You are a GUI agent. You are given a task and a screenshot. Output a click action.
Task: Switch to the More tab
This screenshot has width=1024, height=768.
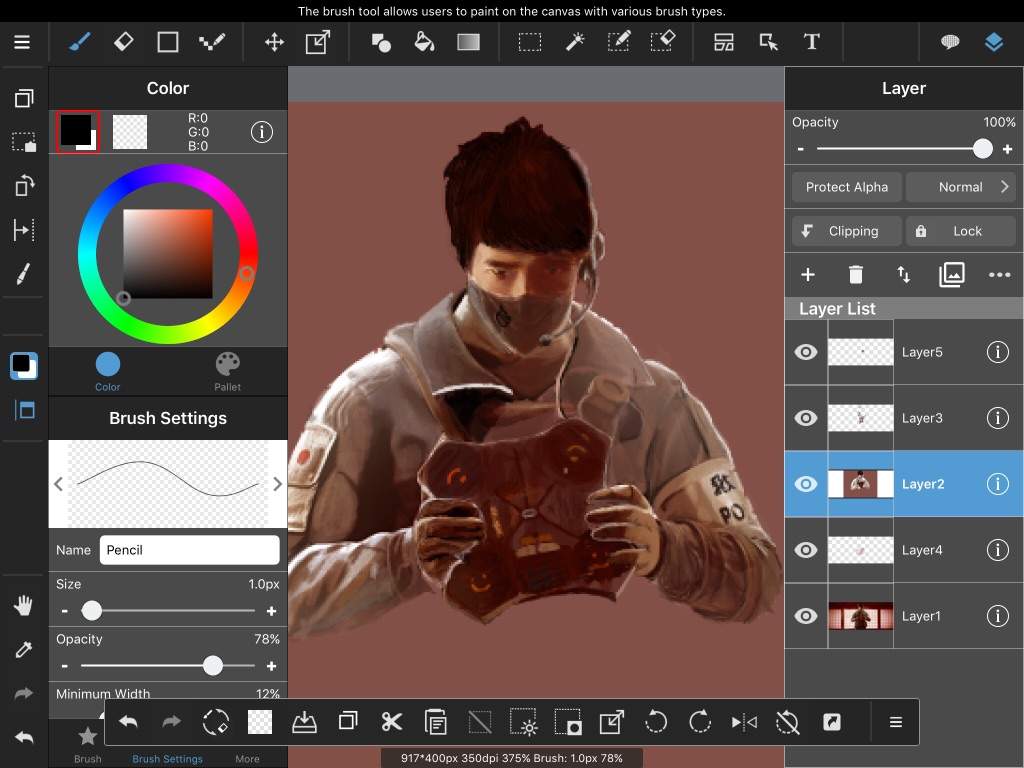tap(247, 759)
